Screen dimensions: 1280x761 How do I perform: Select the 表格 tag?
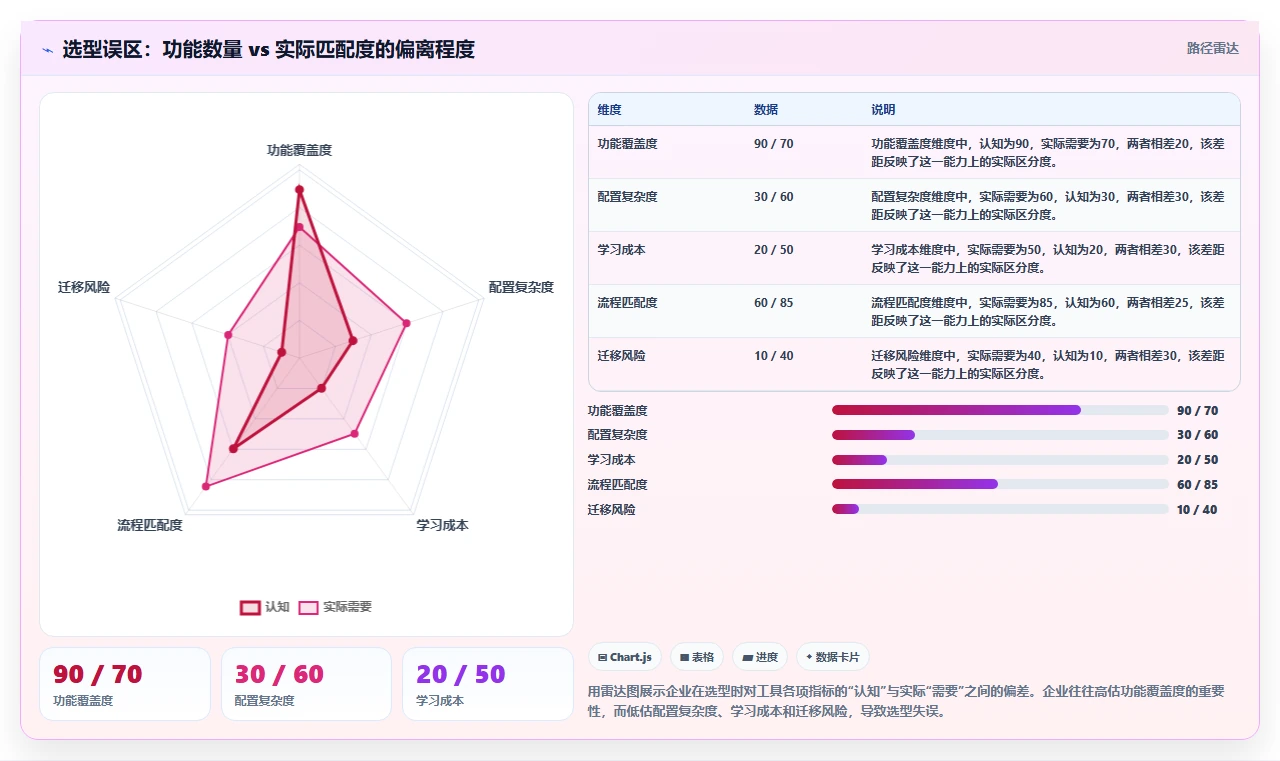[x=696, y=657]
